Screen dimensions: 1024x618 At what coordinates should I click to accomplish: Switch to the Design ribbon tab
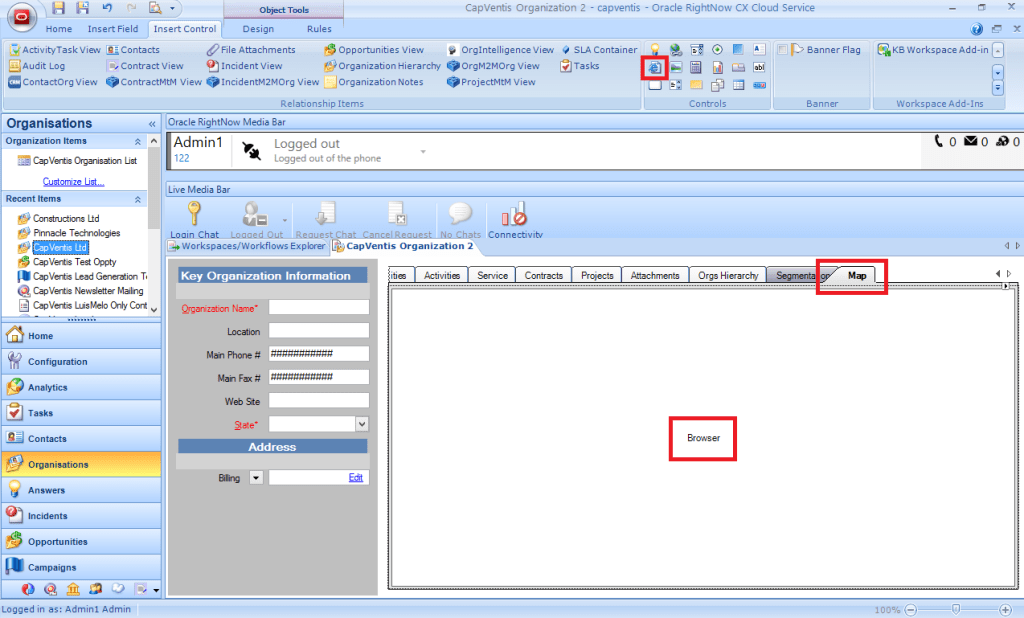pos(258,29)
